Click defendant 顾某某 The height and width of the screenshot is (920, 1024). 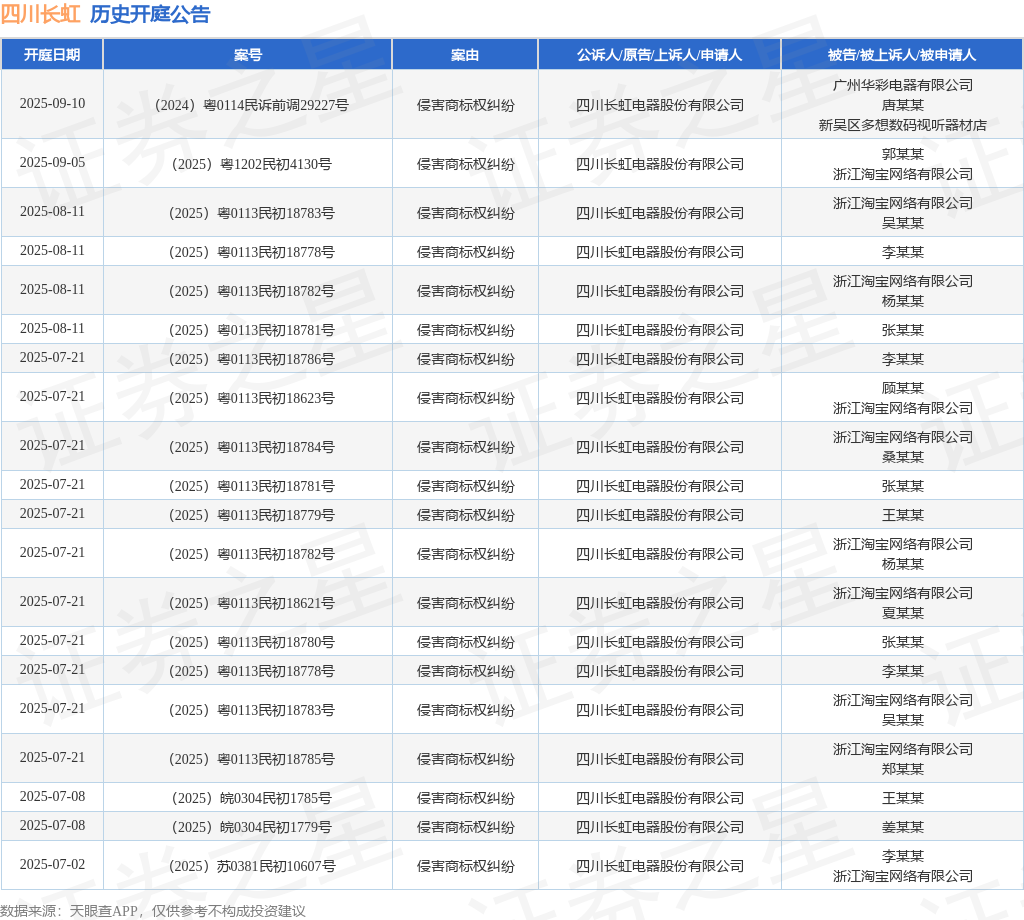(x=903, y=389)
